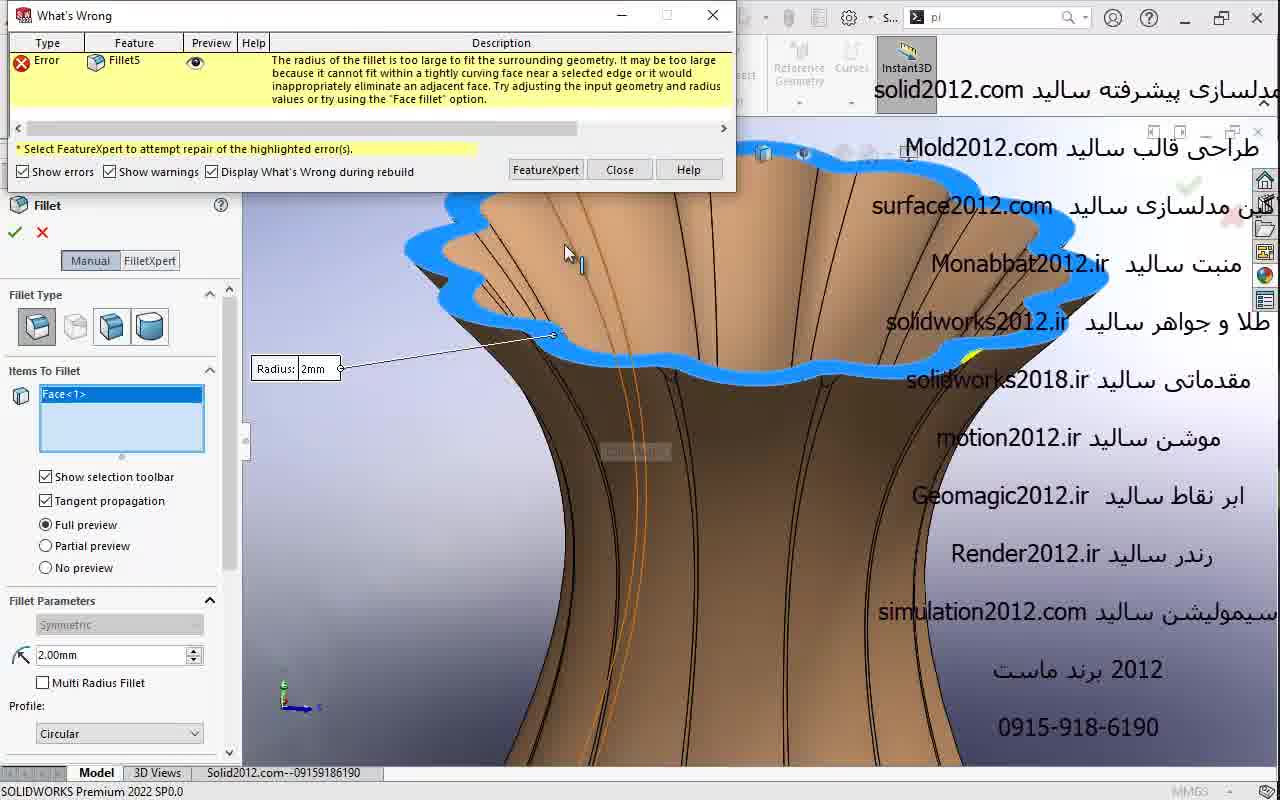The height and width of the screenshot is (800, 1280).
Task: Cancel the fillet with the red X
Action: click(x=42, y=232)
